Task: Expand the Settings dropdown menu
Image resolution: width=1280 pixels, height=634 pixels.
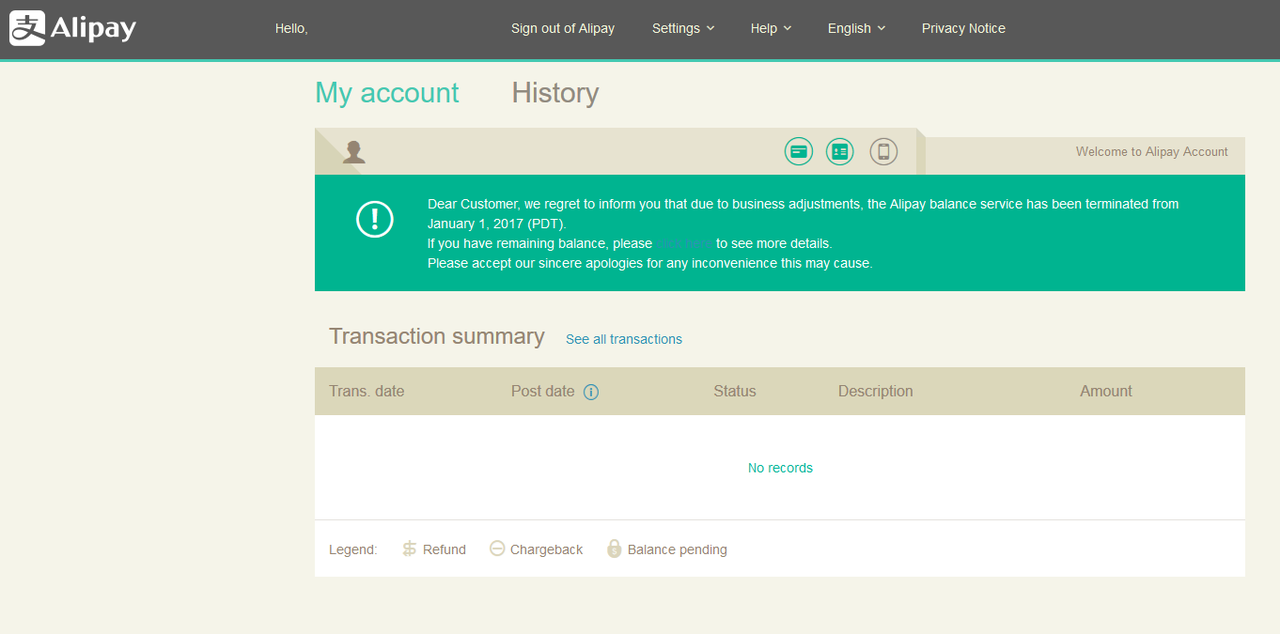Action: [x=683, y=28]
